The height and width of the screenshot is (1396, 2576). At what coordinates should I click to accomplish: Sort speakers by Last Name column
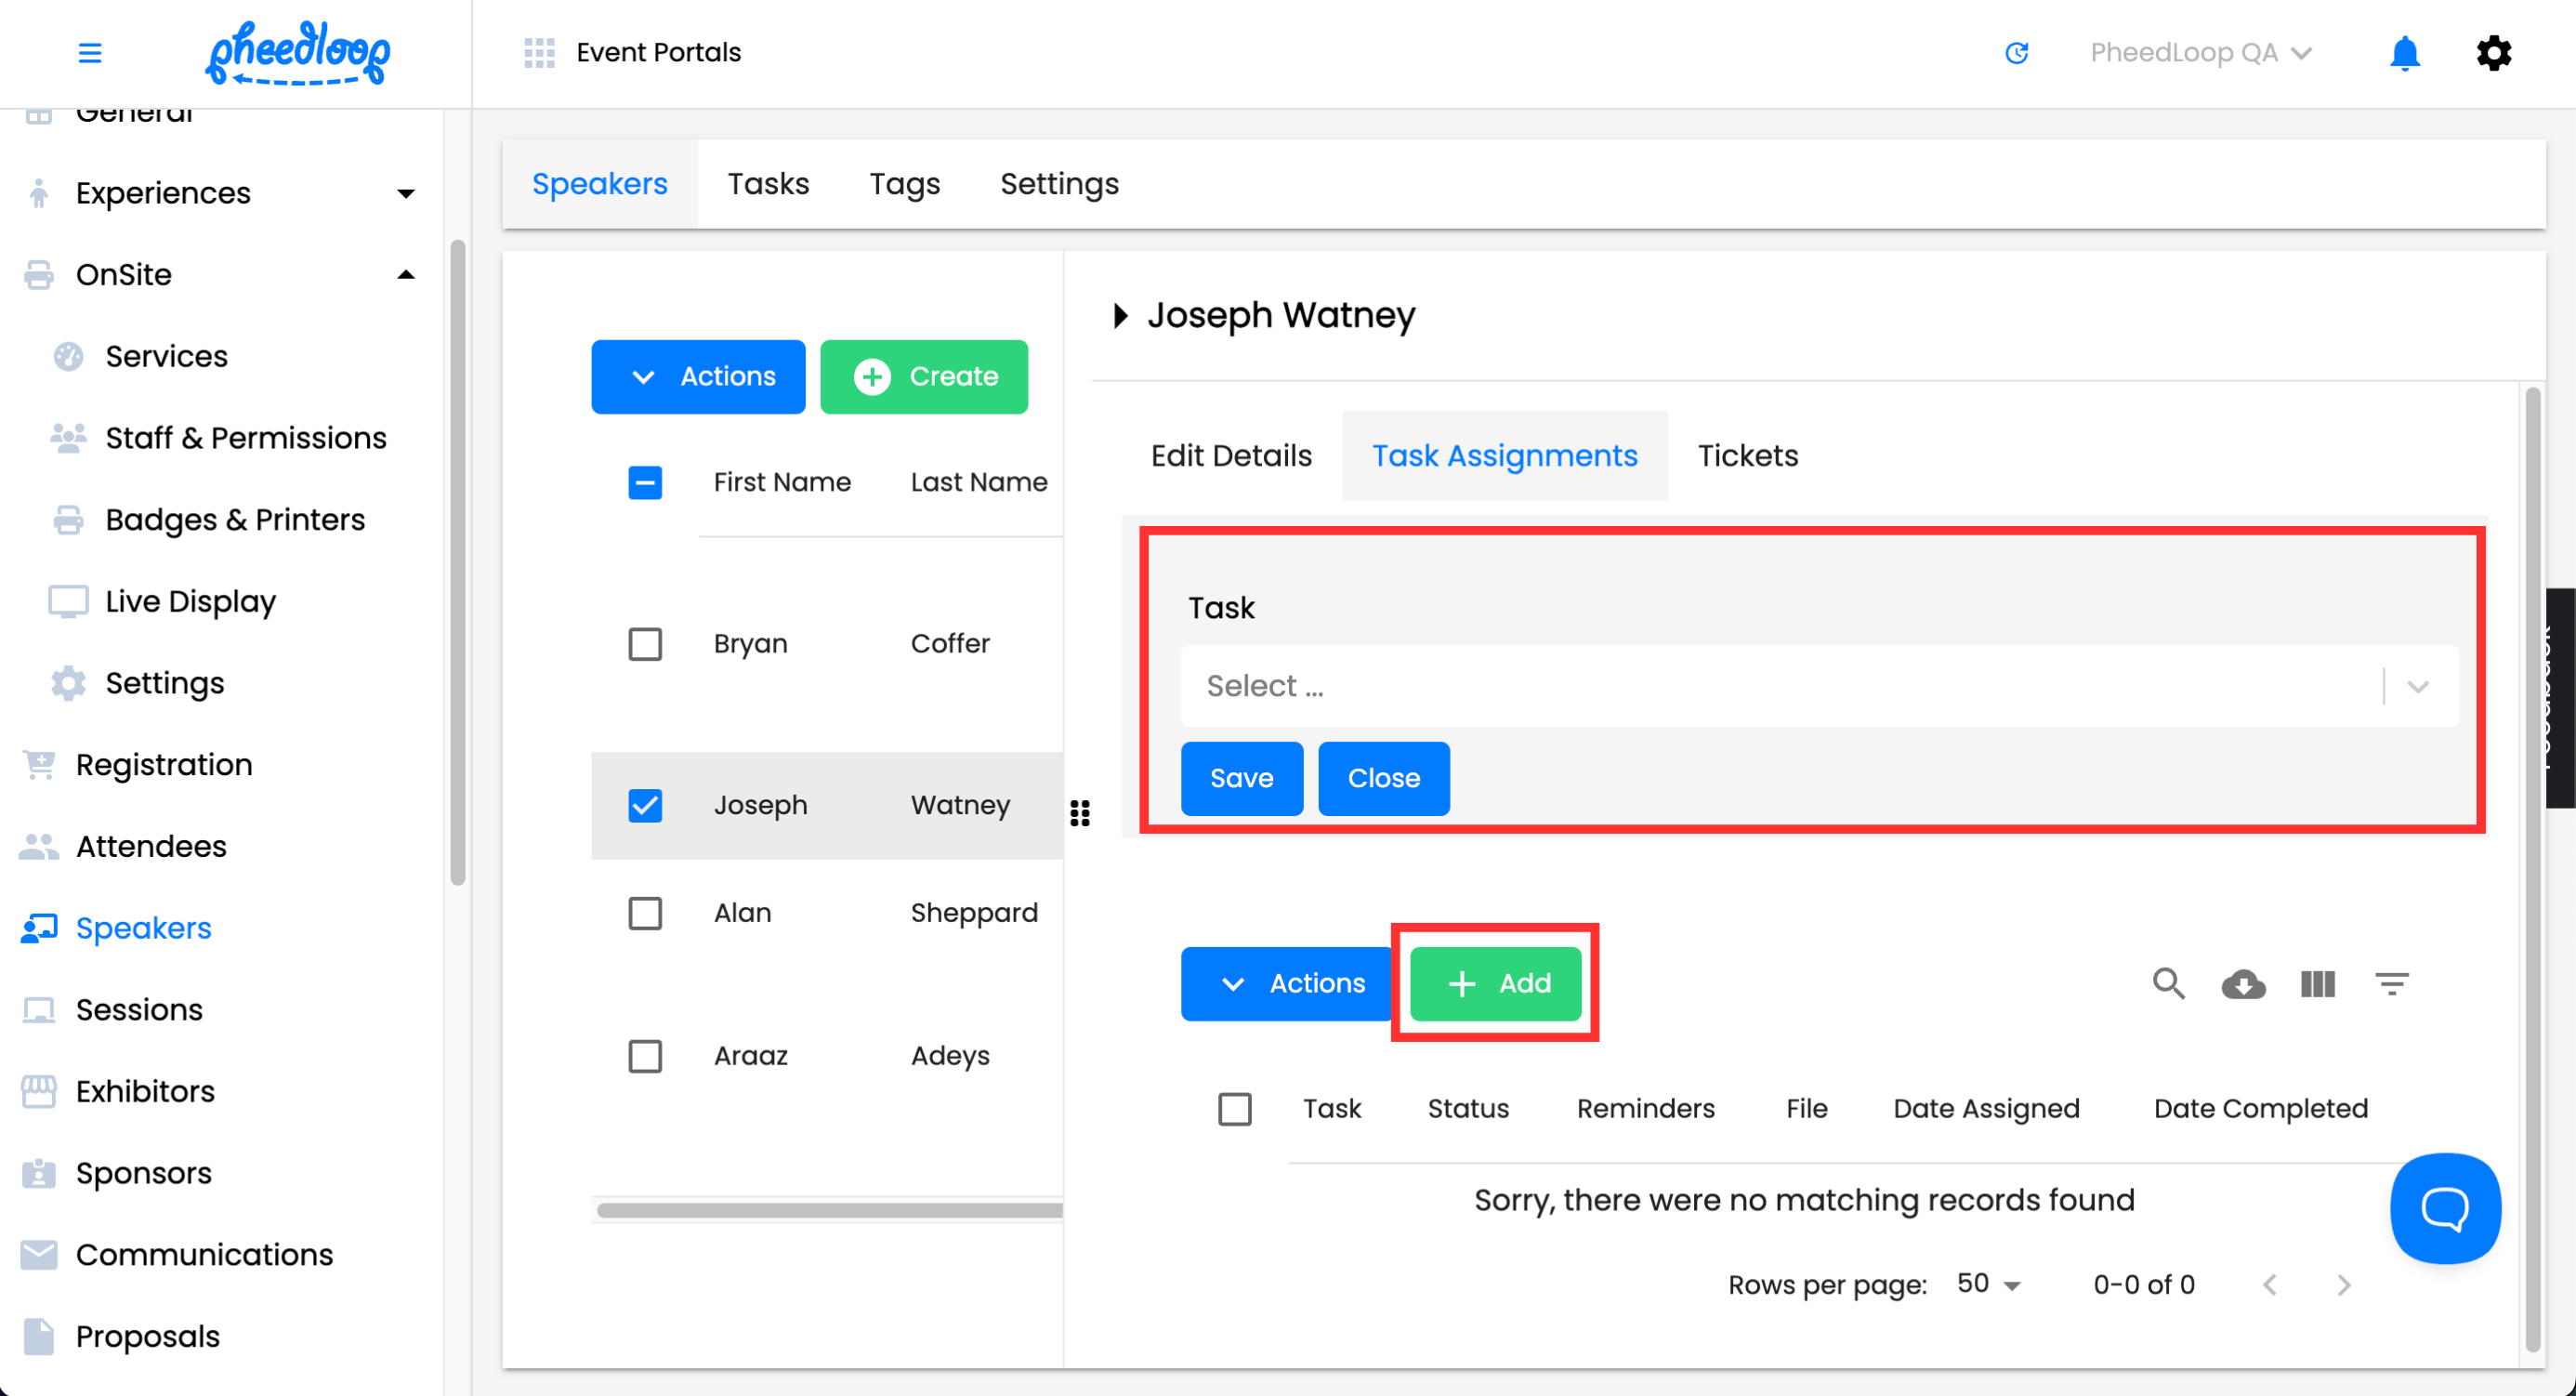coord(978,483)
